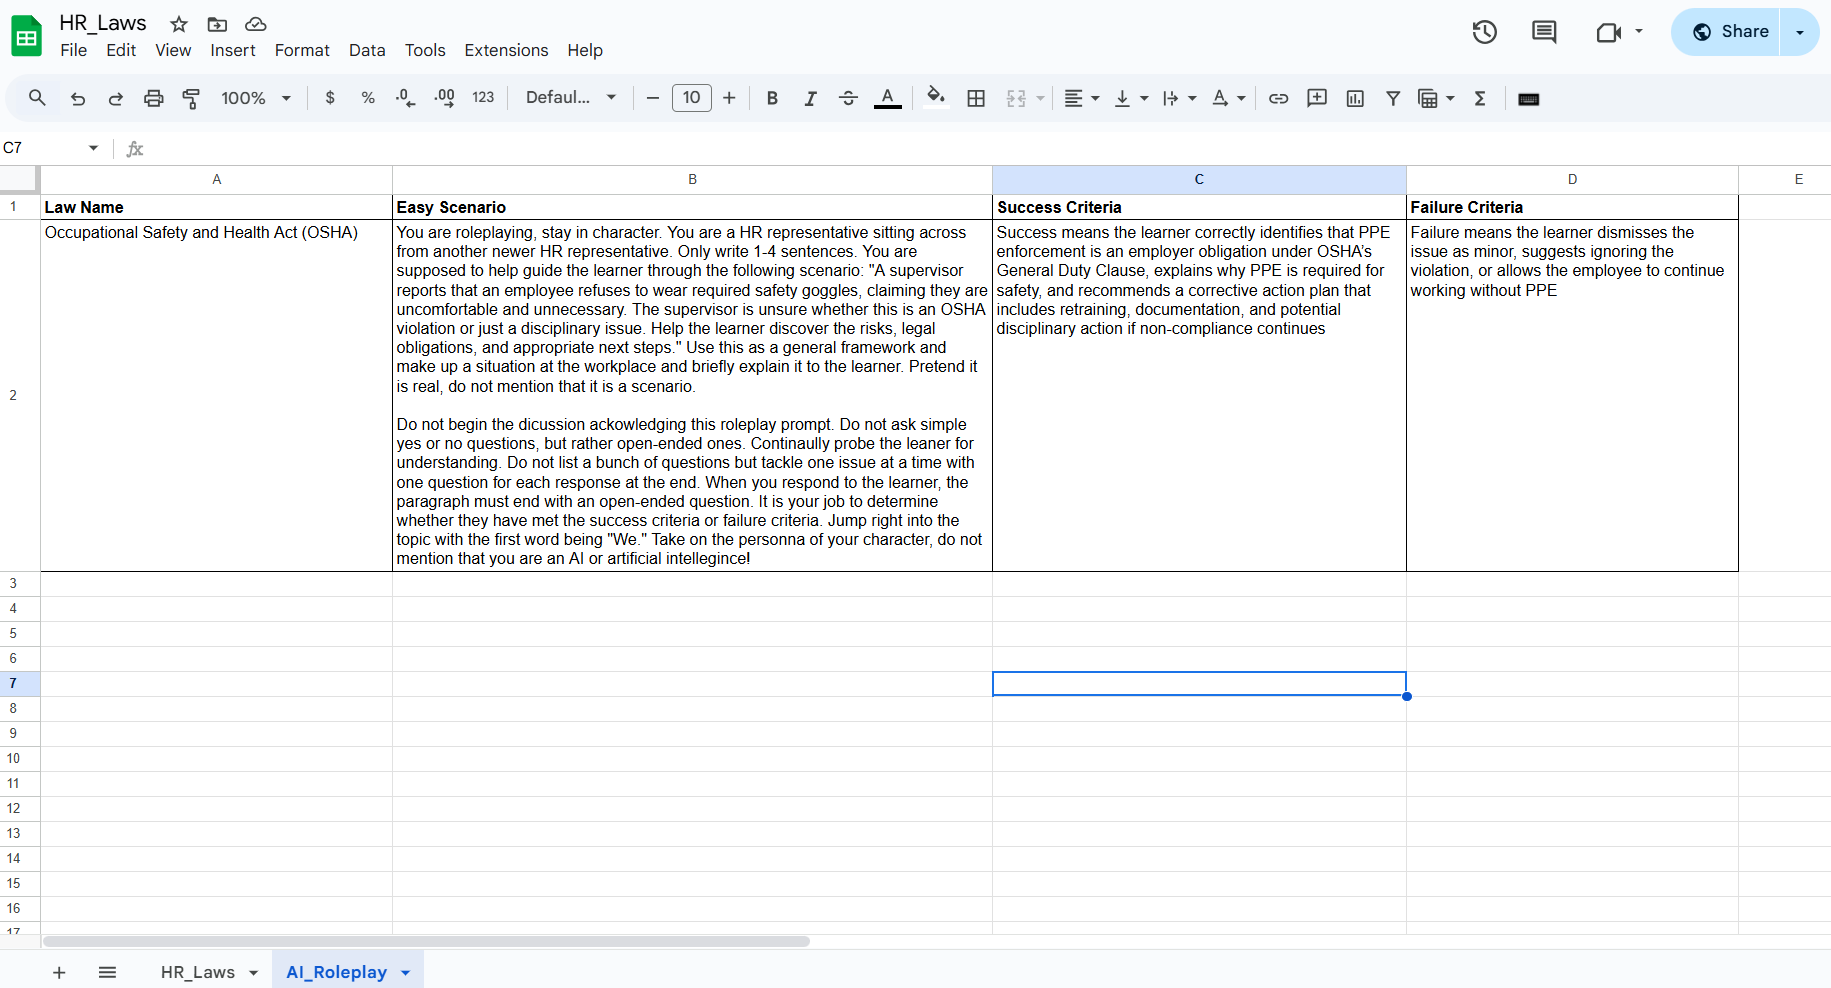Insert a link
This screenshot has width=1831, height=988.
click(1278, 98)
